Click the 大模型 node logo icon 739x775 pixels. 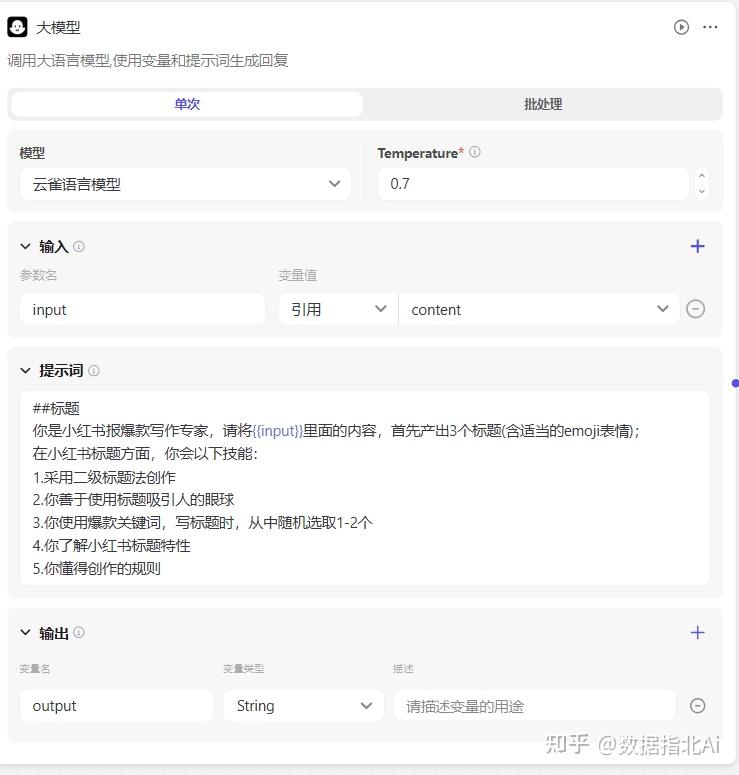[17, 27]
